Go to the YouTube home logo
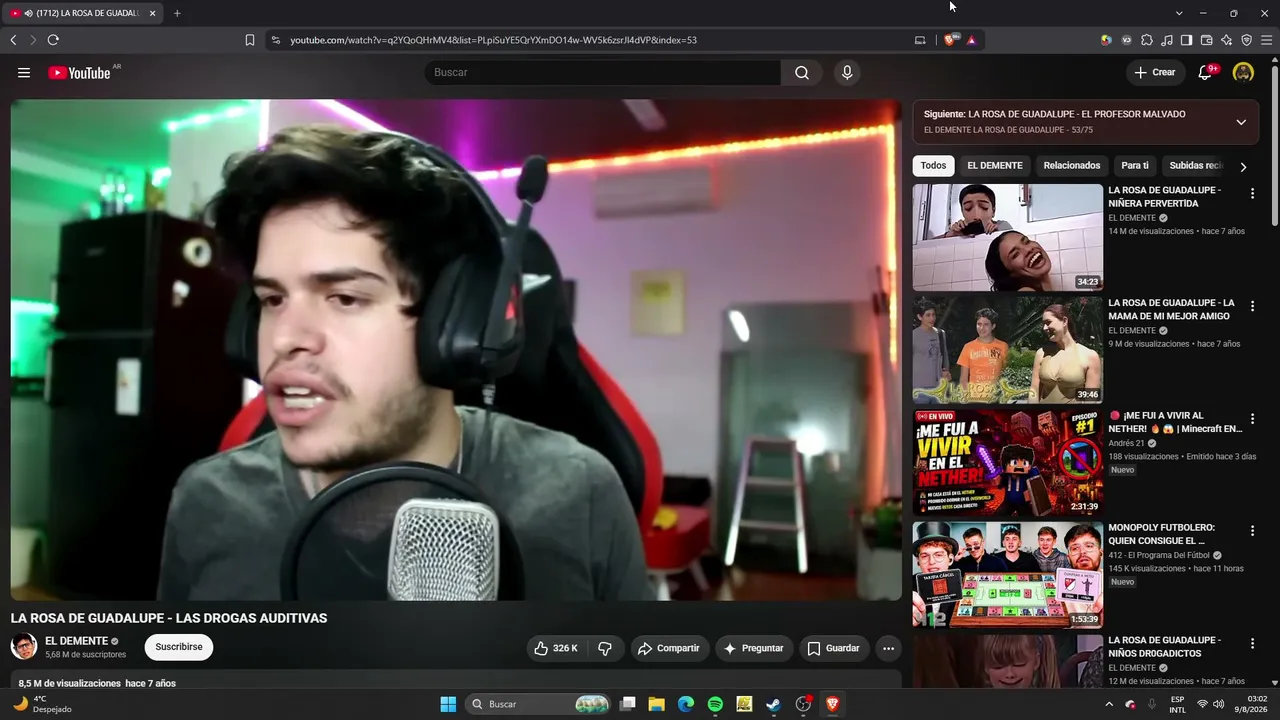 coord(79,72)
